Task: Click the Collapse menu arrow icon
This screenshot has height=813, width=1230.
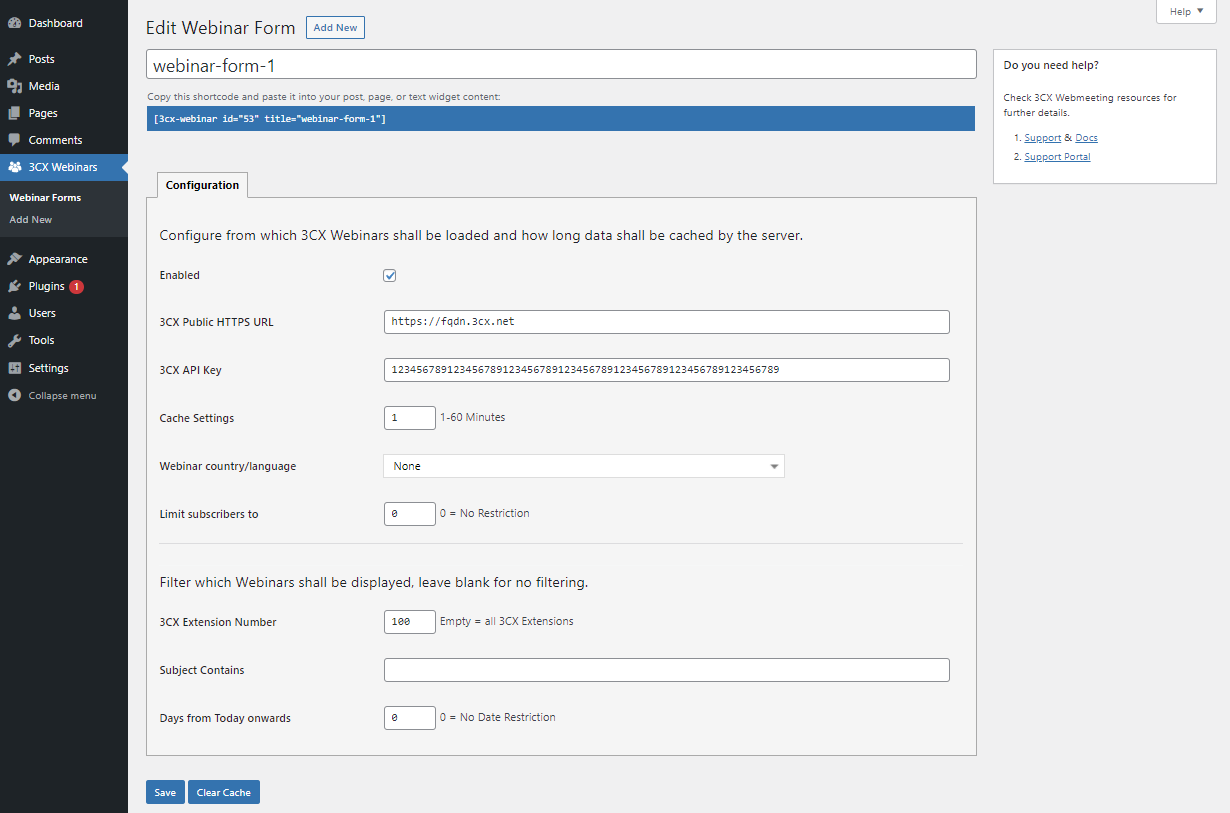Action: pyautogui.click(x=14, y=395)
